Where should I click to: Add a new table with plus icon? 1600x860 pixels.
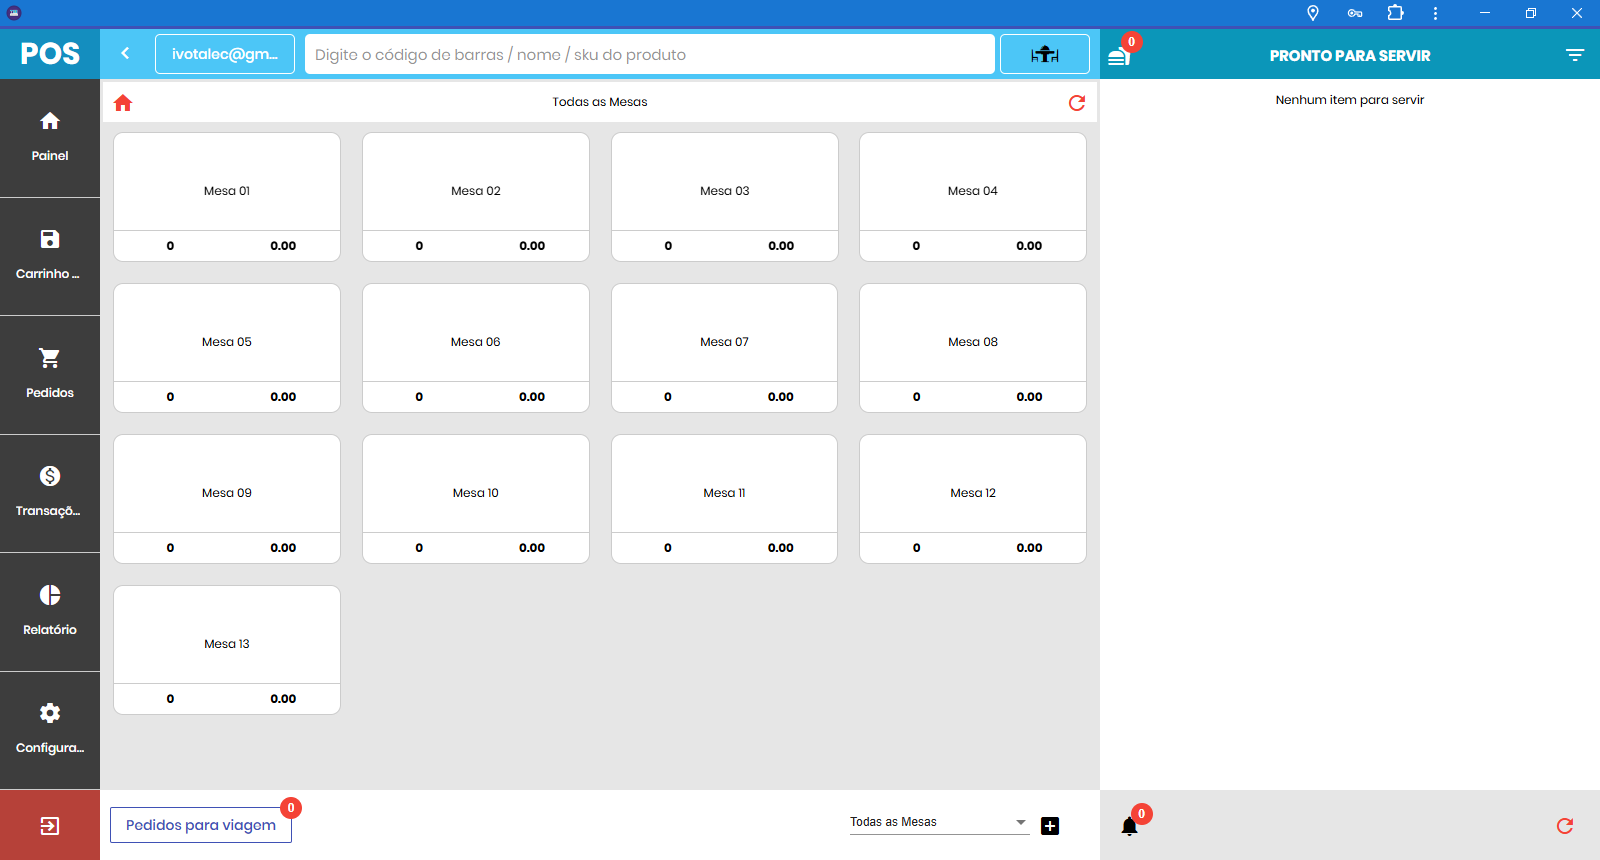[1050, 826]
